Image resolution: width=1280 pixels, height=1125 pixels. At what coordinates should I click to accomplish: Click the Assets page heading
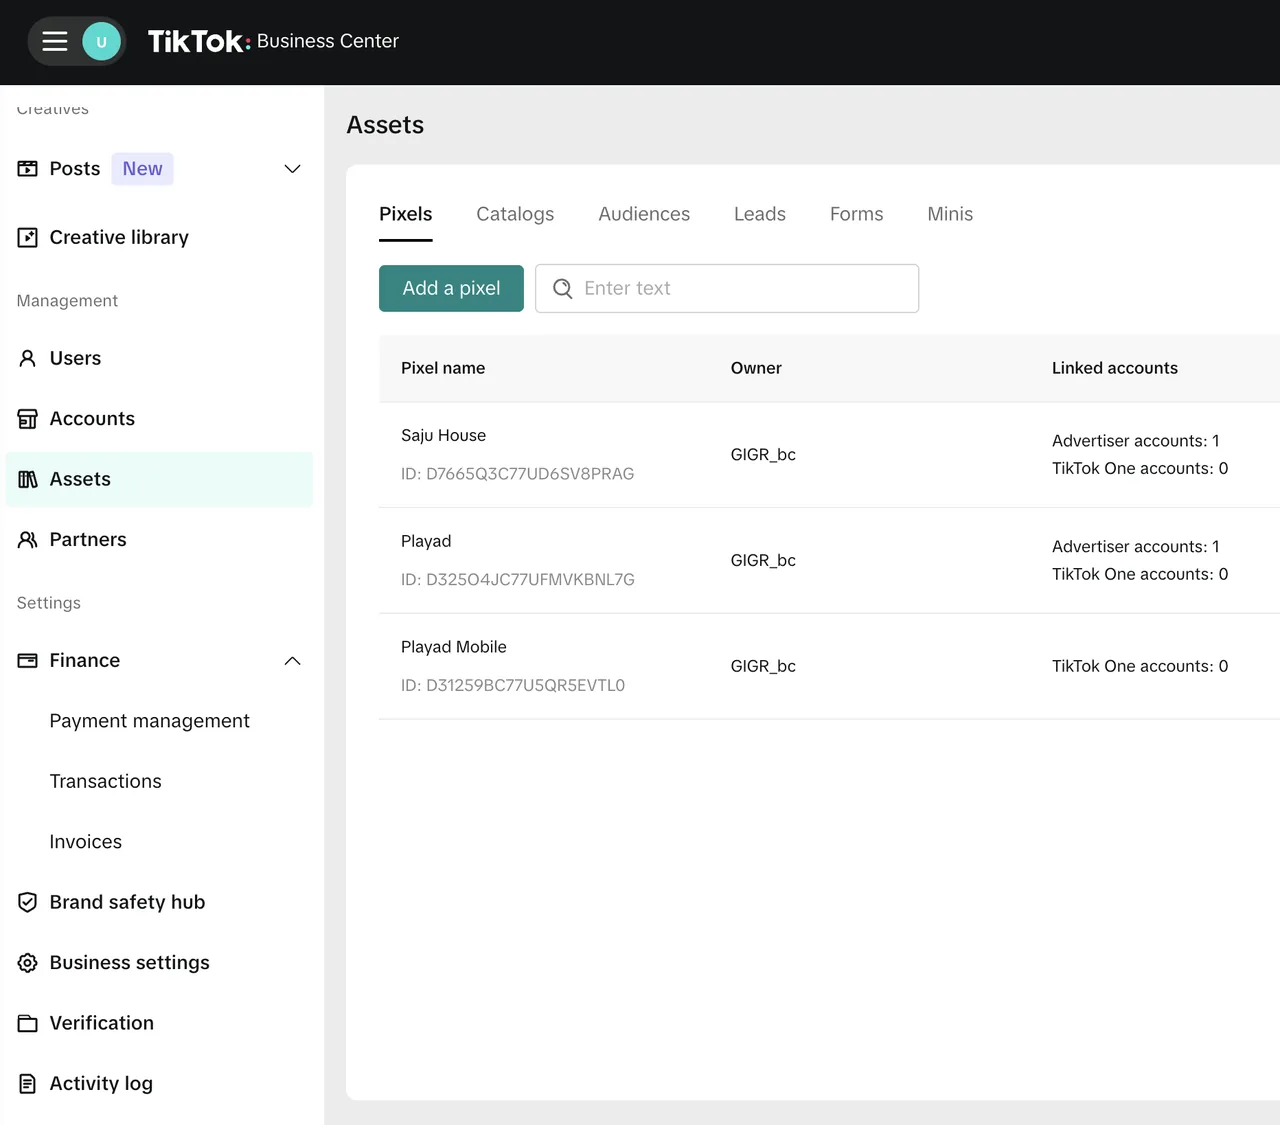click(x=385, y=125)
